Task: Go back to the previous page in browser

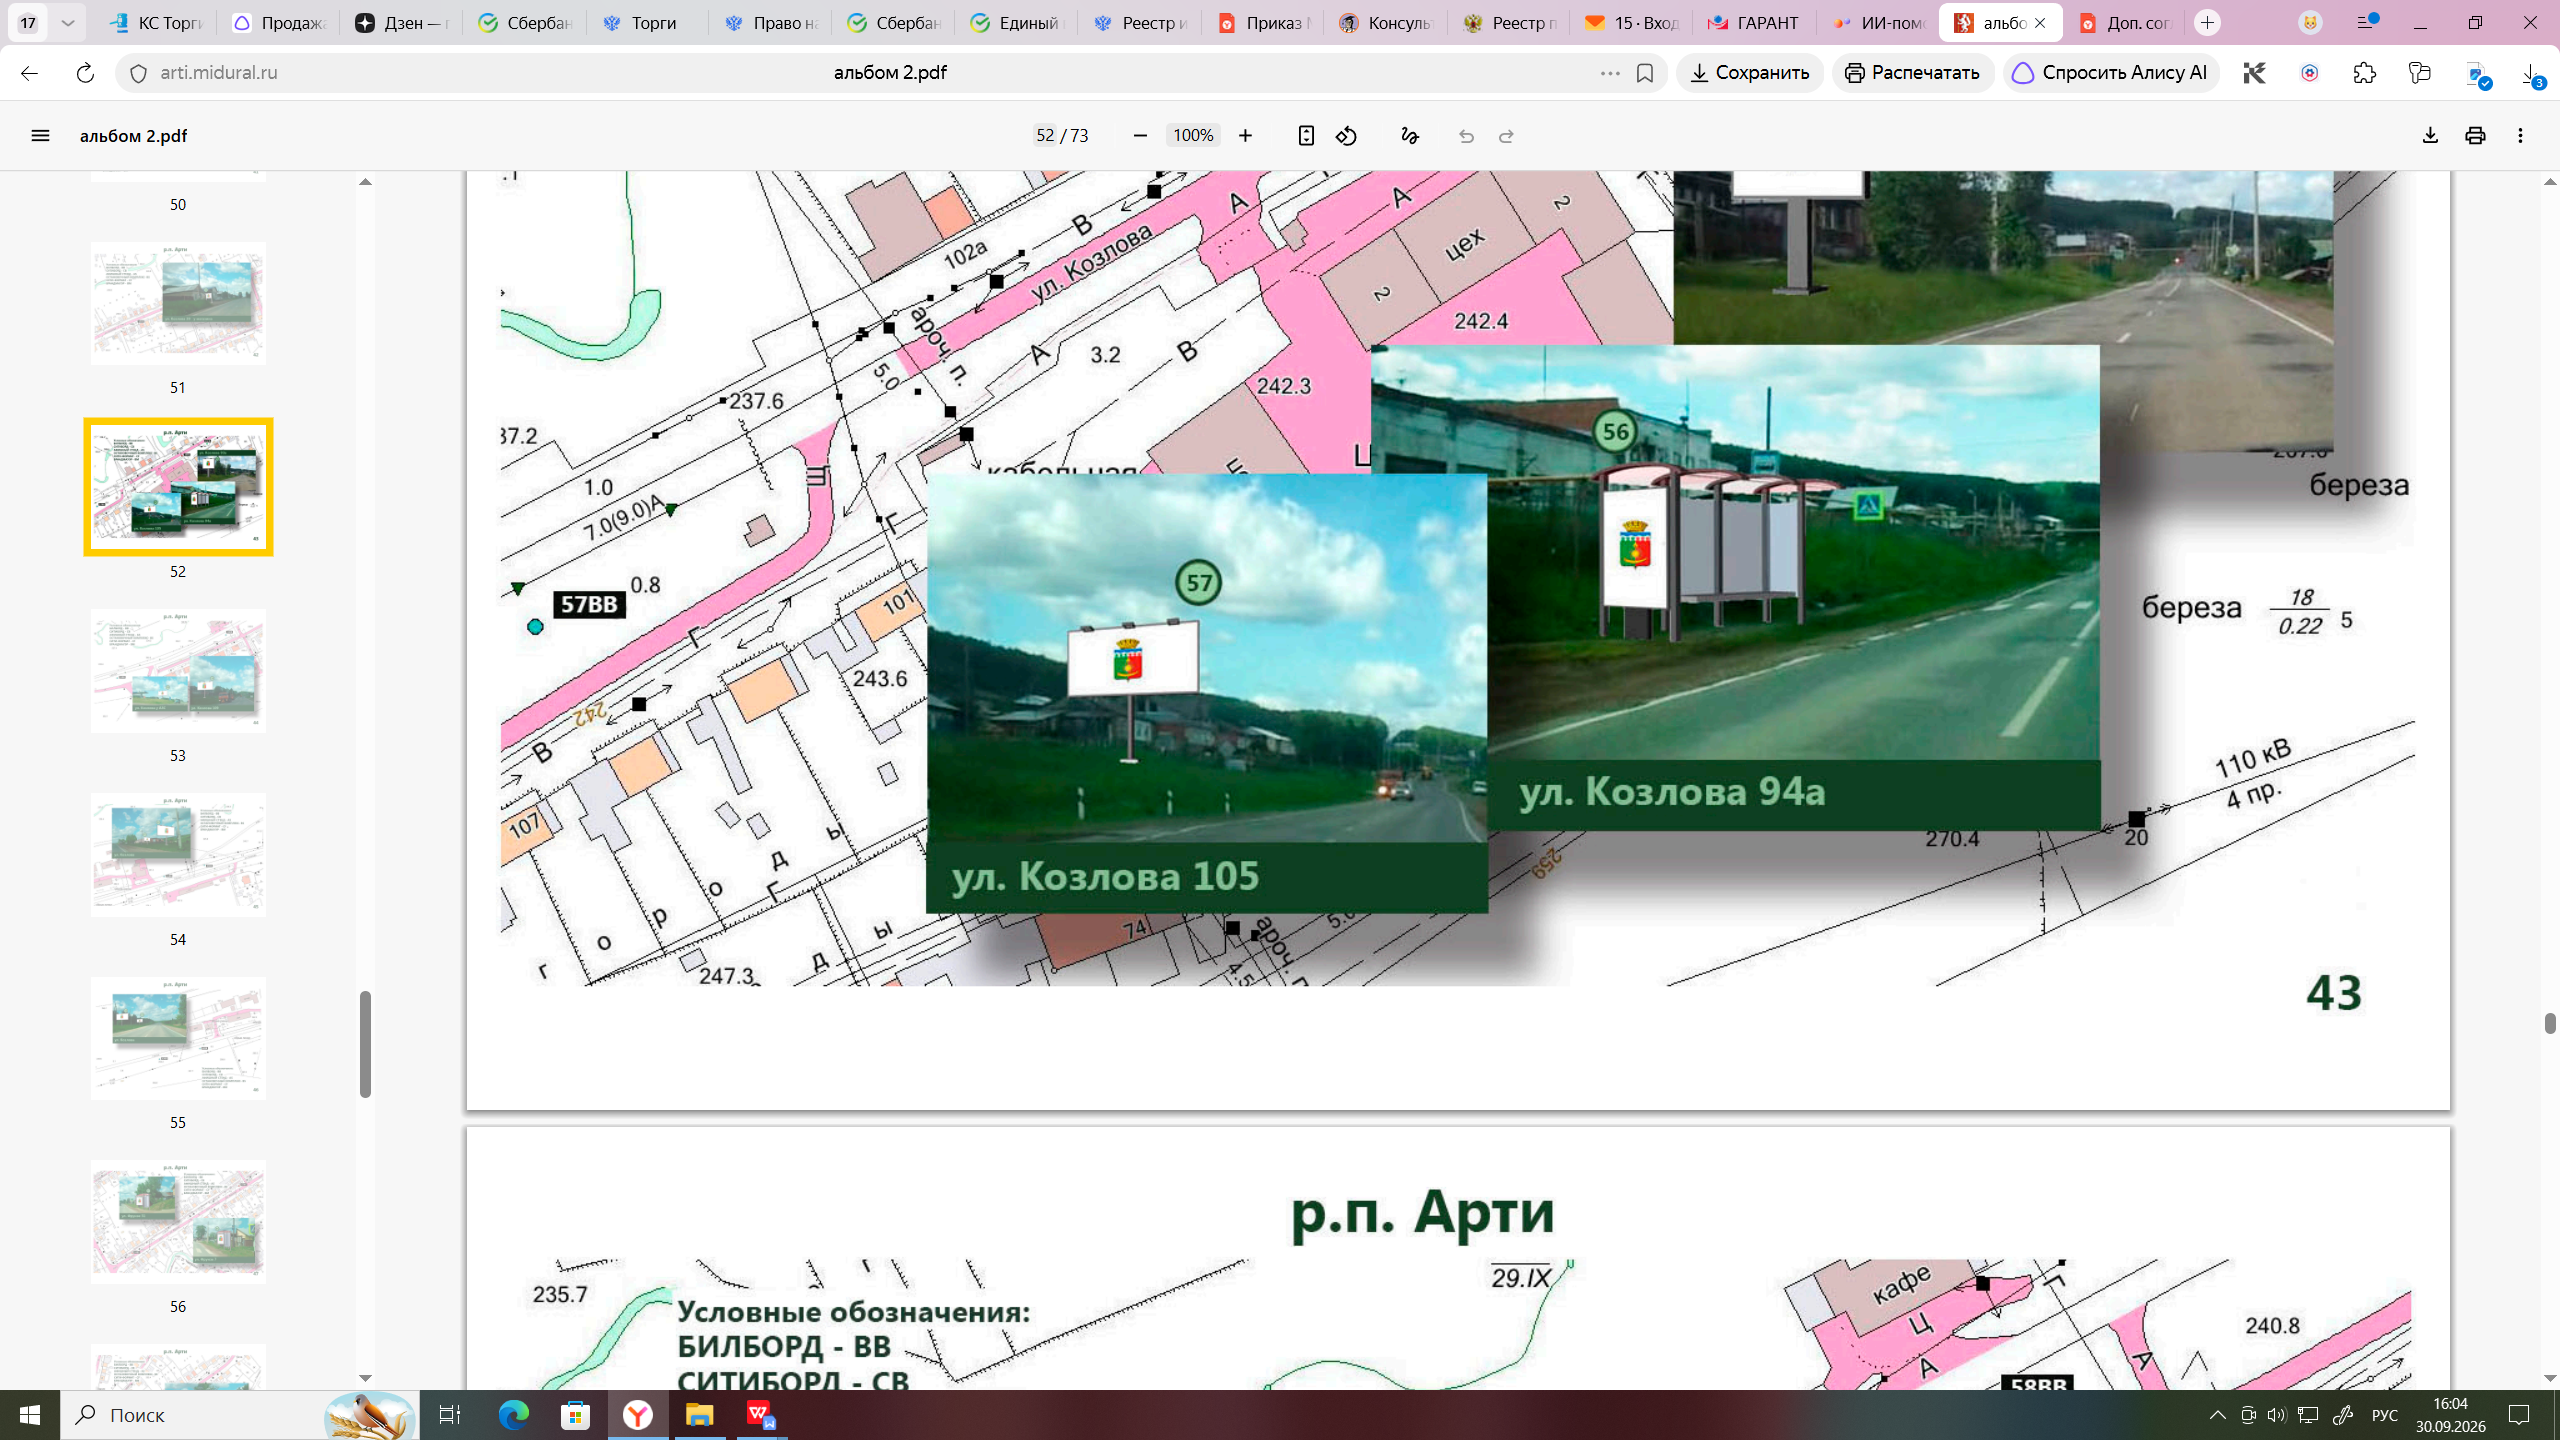Action: click(29, 73)
